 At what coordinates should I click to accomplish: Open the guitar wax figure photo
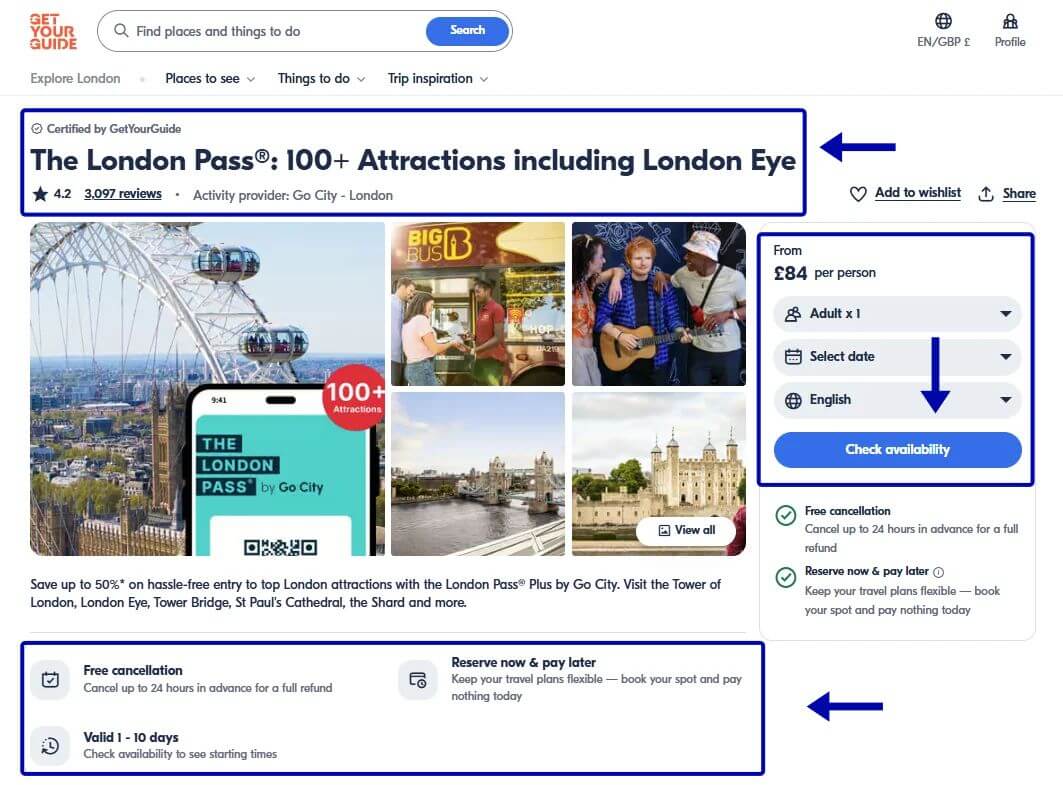click(659, 304)
